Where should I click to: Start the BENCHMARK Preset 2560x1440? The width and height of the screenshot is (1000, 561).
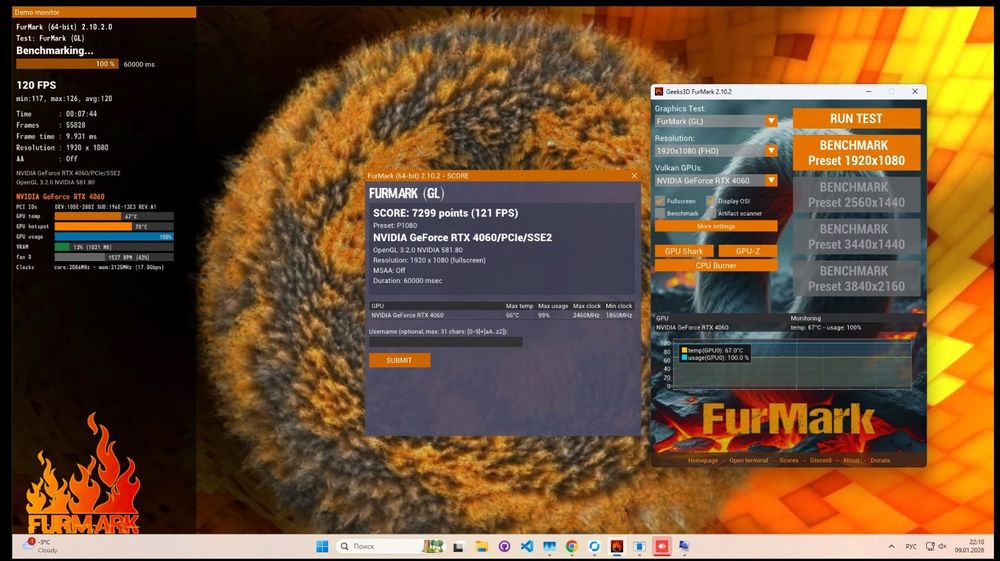click(857, 194)
